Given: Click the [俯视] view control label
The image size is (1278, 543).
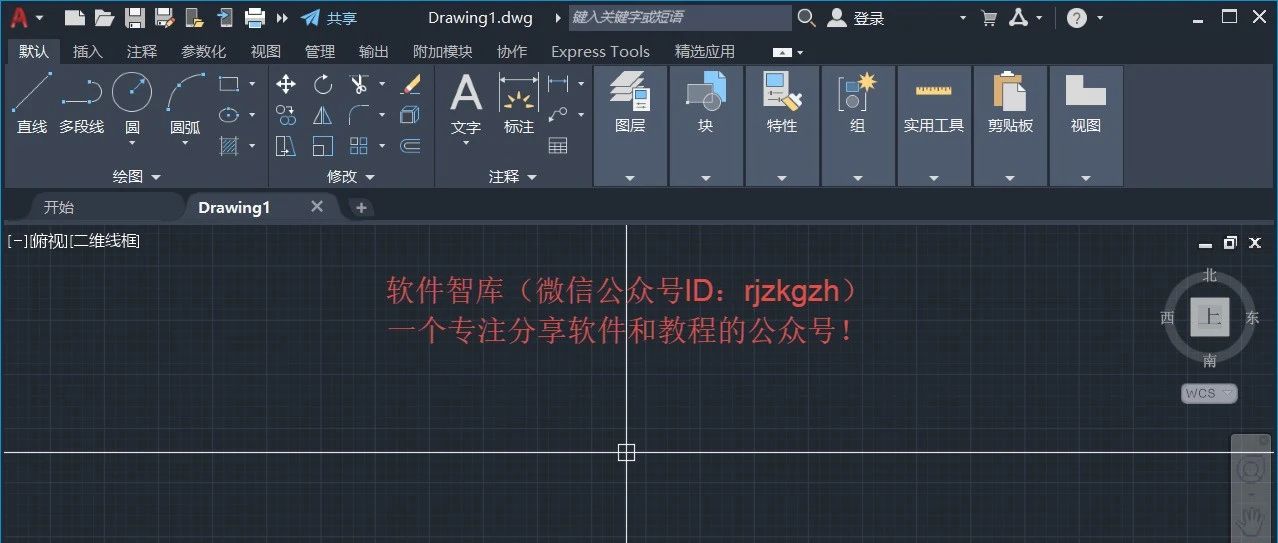Looking at the screenshot, I should [x=47, y=240].
